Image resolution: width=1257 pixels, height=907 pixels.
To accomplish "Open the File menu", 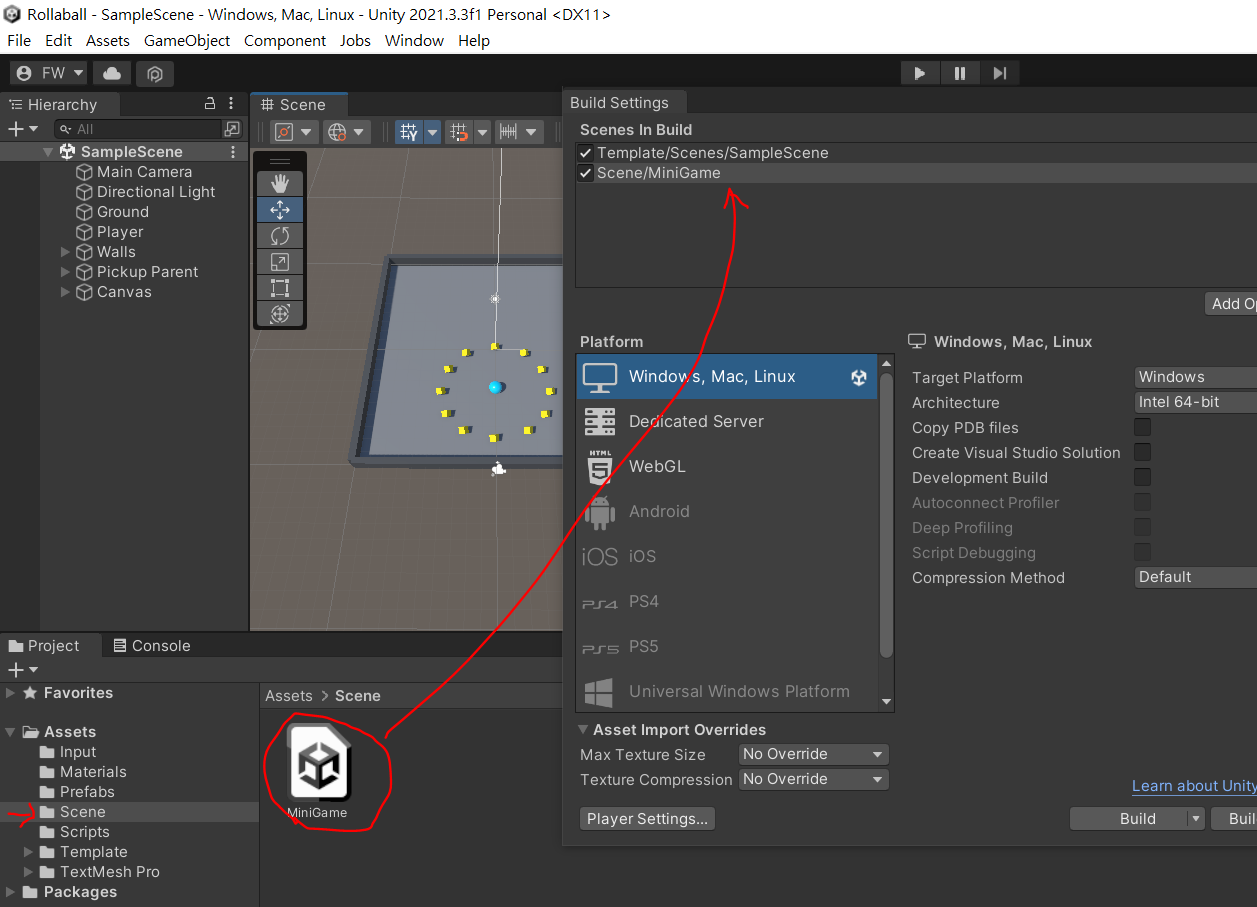I will click(x=19, y=41).
